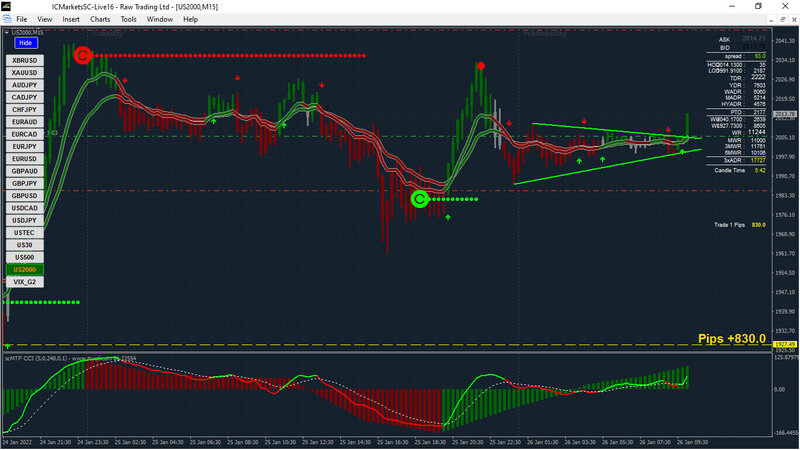This screenshot has height=450, width=800.
Task: Click the scMTF CCI indicator label
Action: point(70,359)
